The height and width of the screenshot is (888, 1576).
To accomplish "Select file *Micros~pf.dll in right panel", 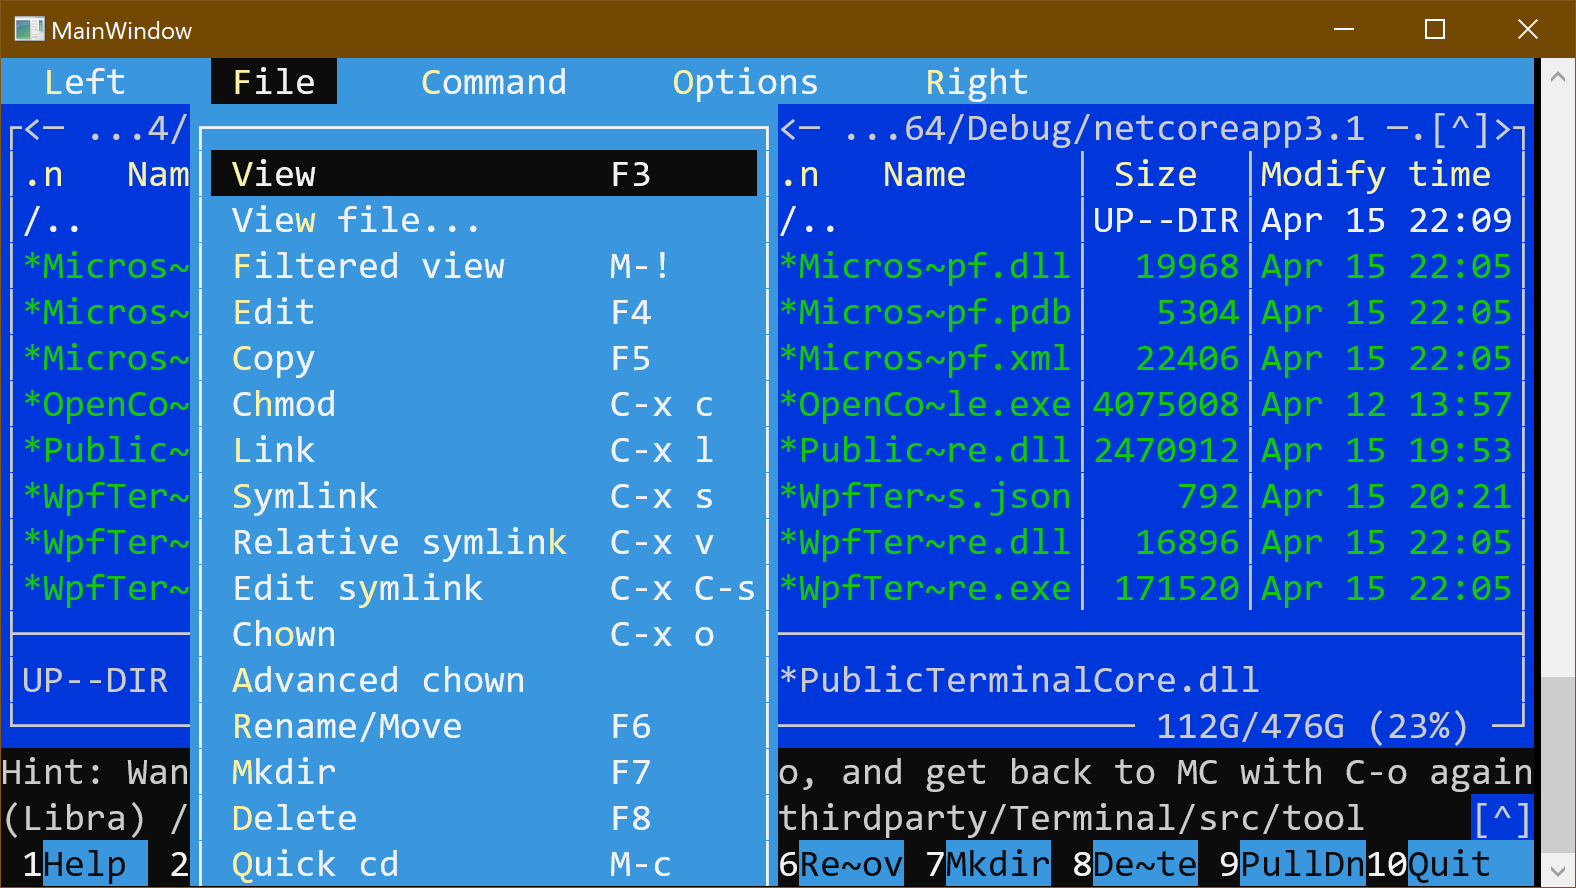I will 925,266.
